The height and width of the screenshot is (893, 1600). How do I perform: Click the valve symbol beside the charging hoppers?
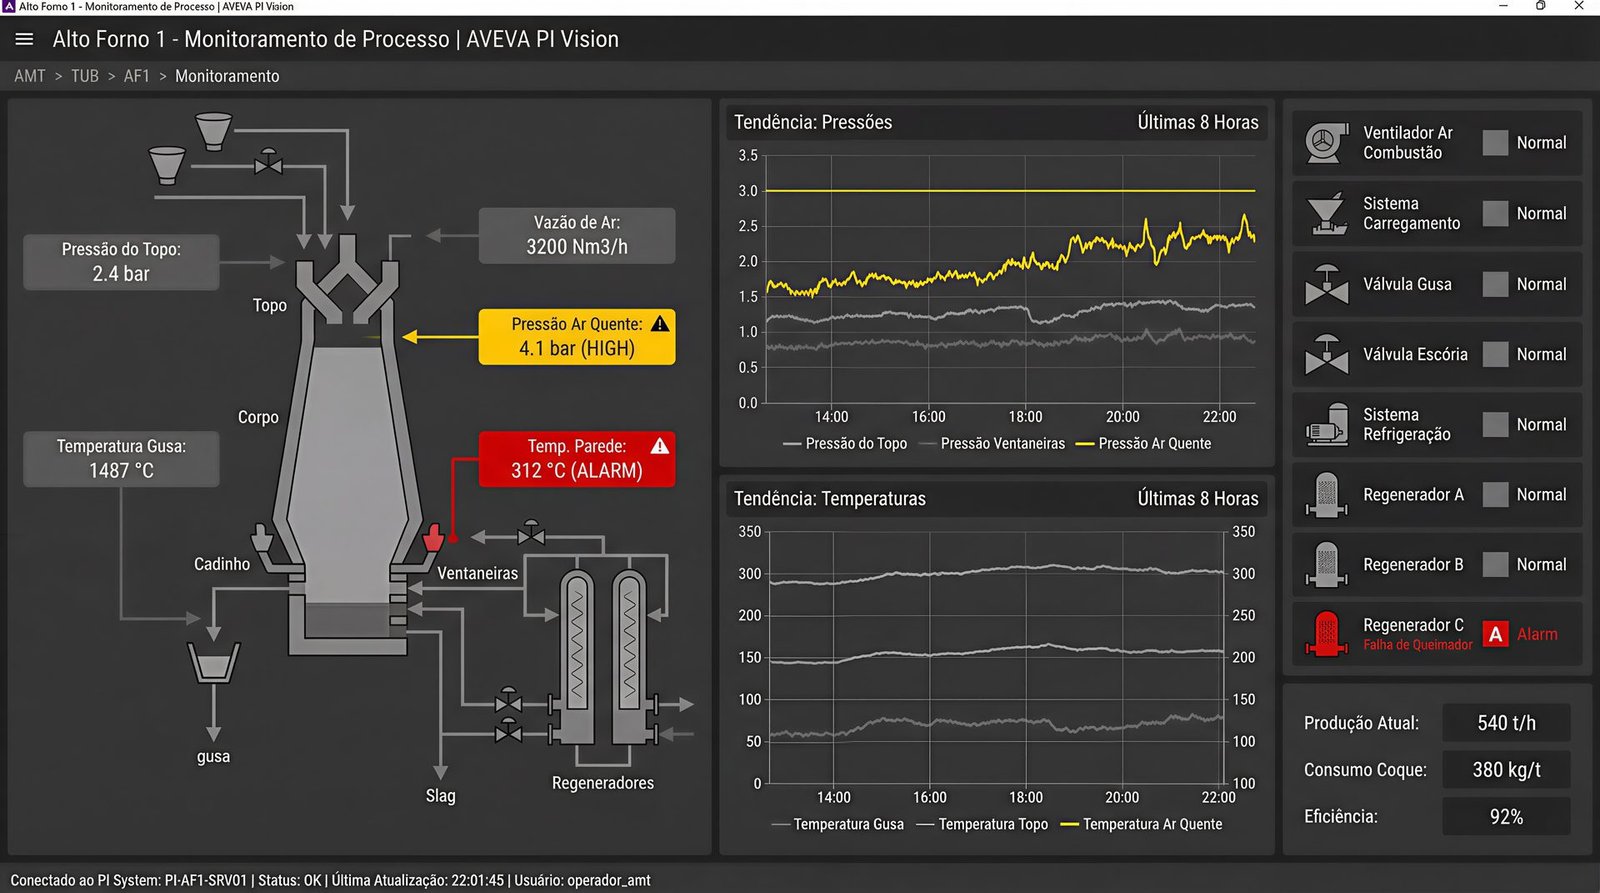268,162
